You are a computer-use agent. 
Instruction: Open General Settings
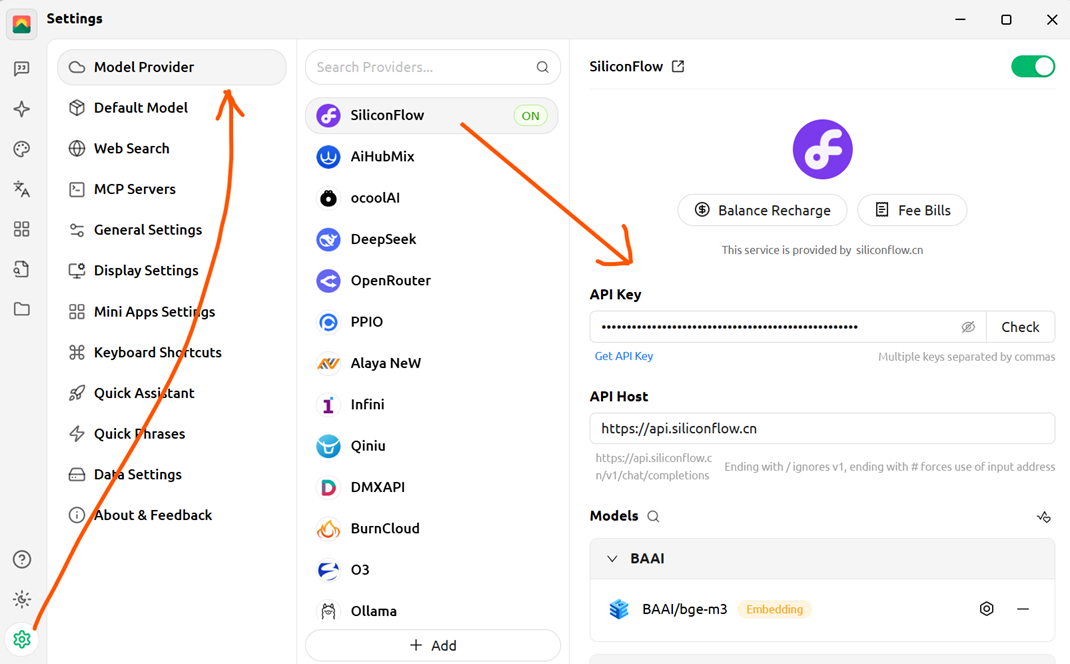tap(172, 230)
